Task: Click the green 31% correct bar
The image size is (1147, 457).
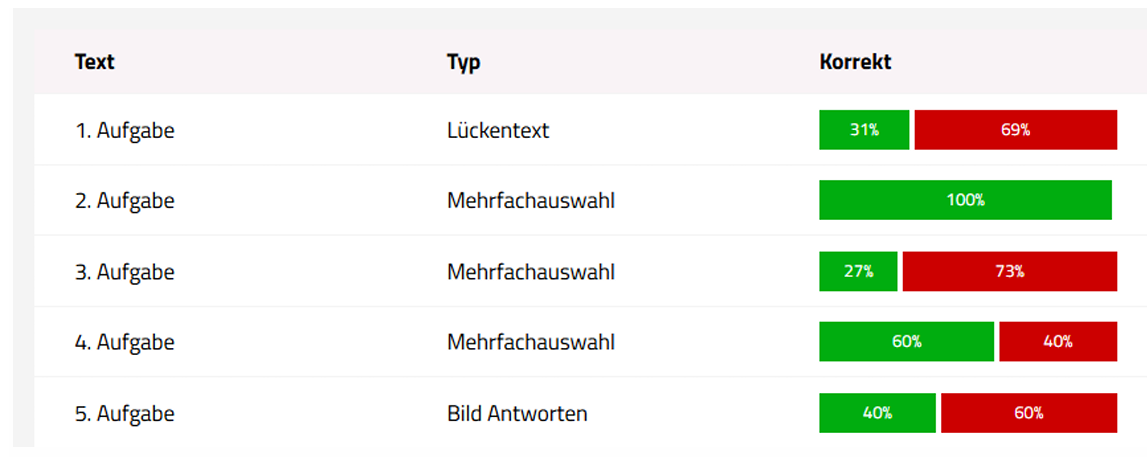Action: 864,130
